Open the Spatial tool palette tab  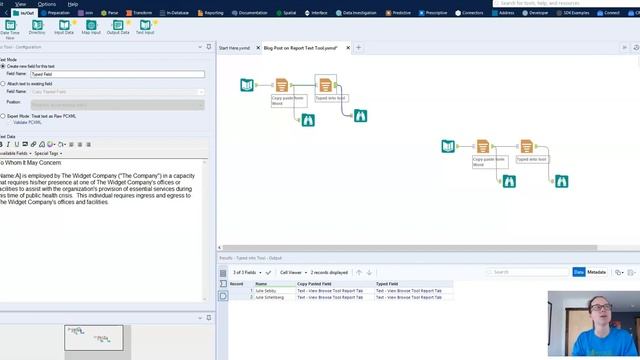coord(286,13)
